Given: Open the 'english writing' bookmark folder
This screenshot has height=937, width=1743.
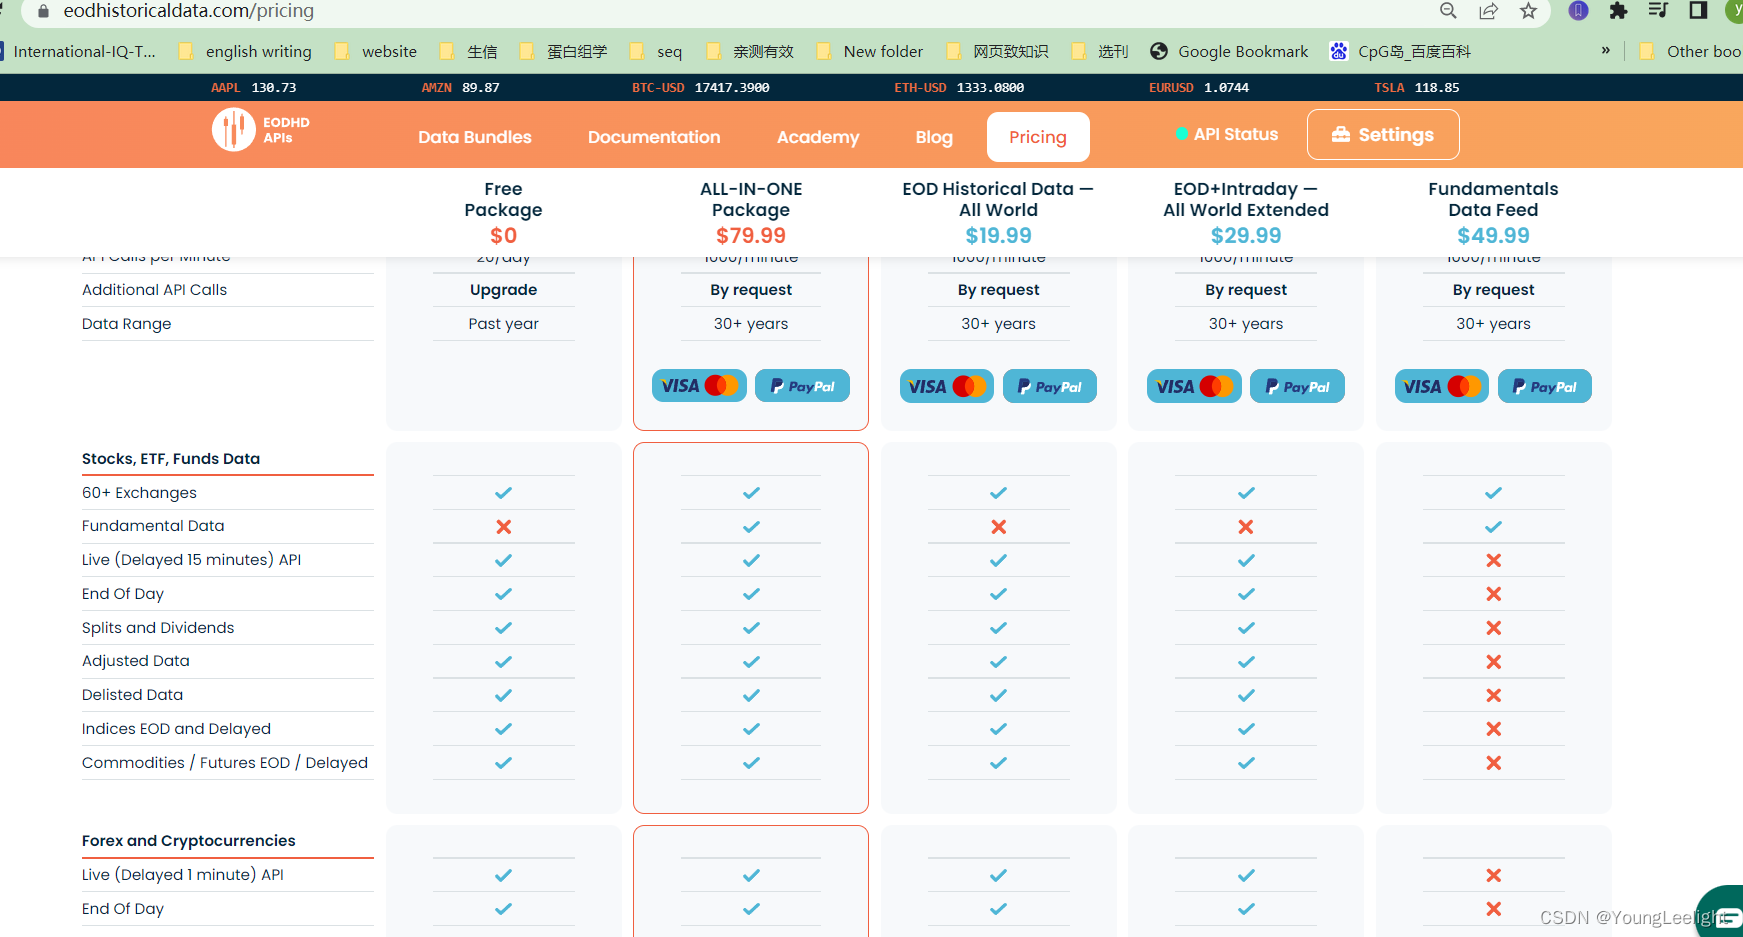Looking at the screenshot, I should (x=245, y=52).
